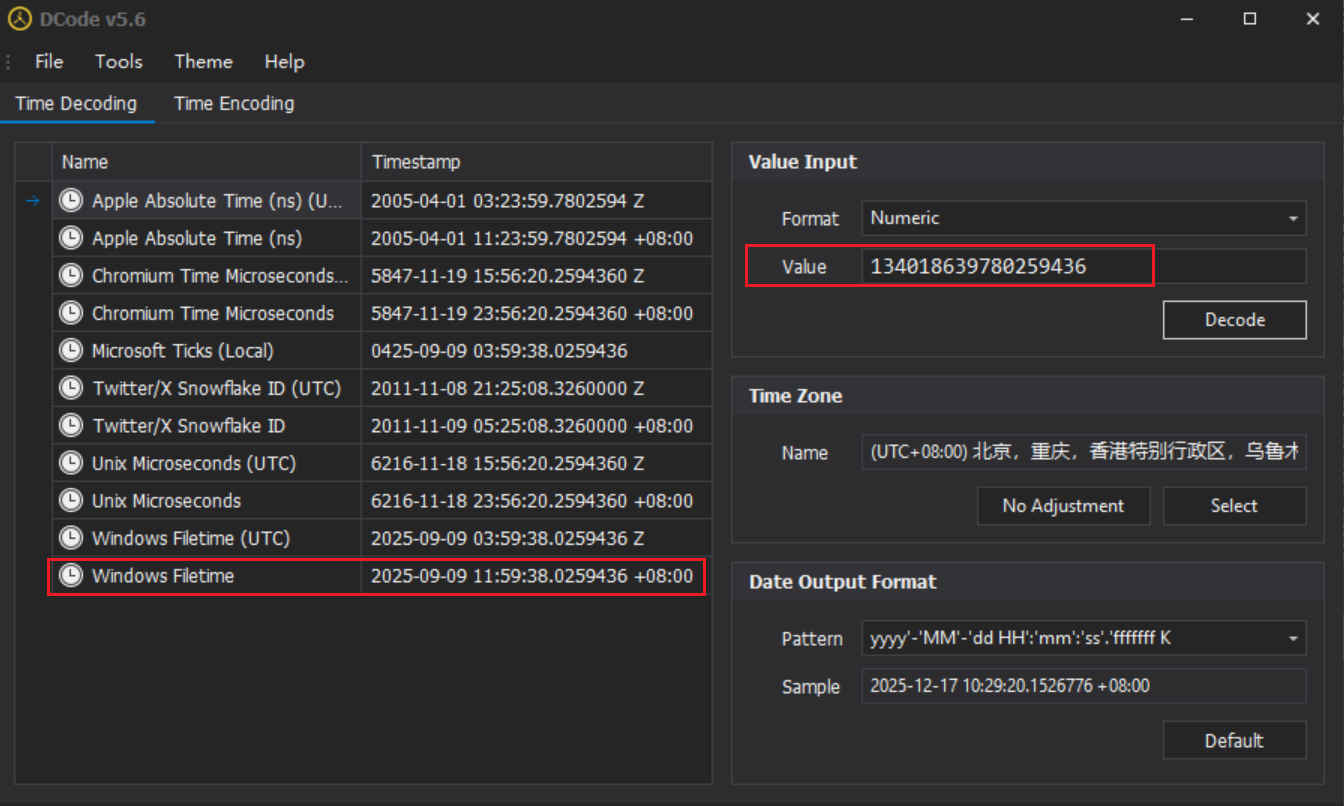The height and width of the screenshot is (806, 1344).
Task: Click the clock icon for Windows Filetime (UTC)
Action: point(71,538)
